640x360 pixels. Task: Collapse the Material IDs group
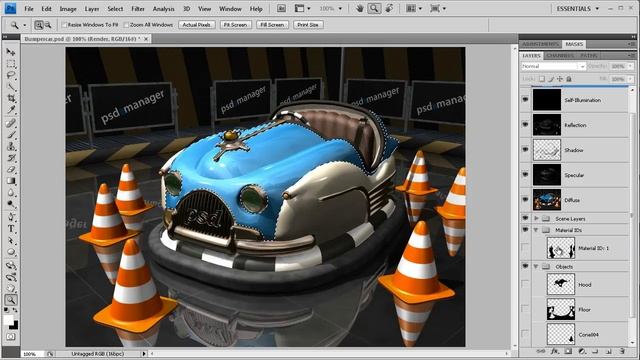tap(536, 230)
